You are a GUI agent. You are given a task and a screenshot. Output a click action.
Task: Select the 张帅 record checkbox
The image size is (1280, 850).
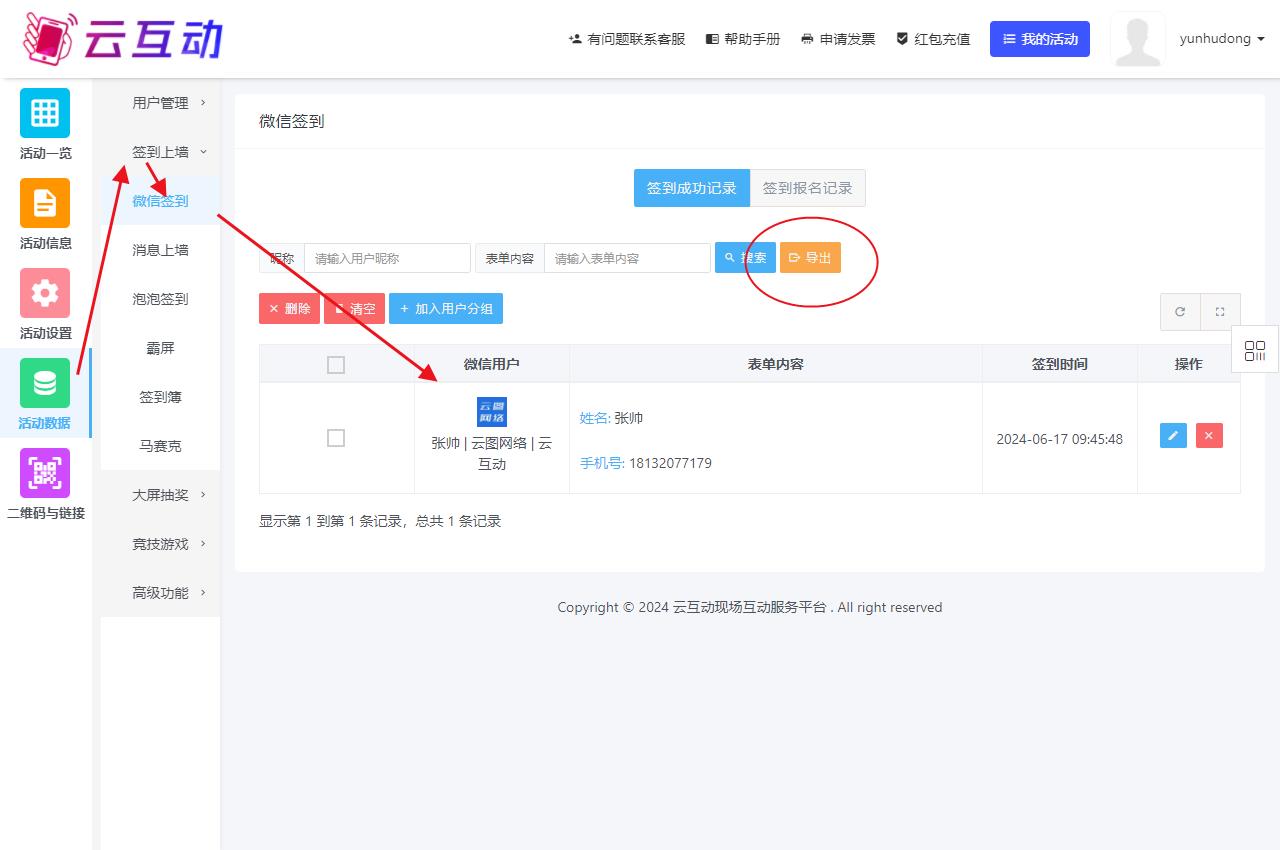click(x=336, y=438)
